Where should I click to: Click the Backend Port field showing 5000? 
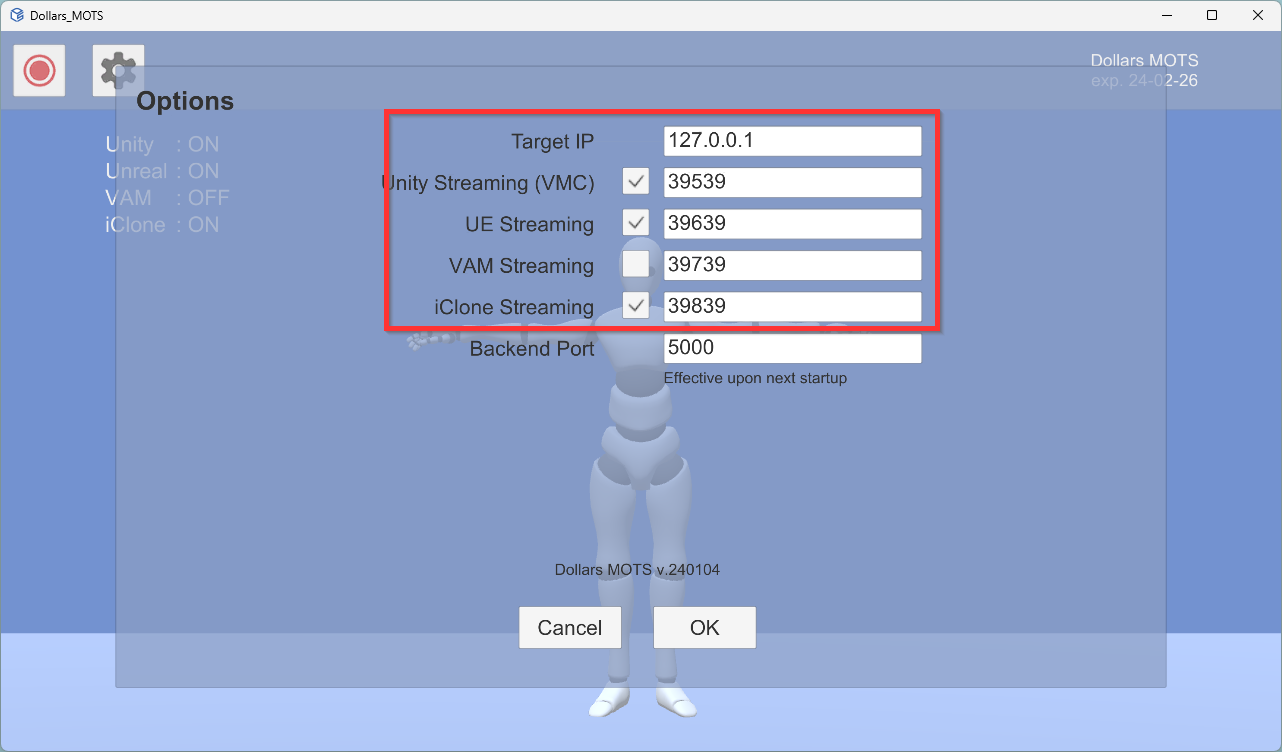tap(792, 349)
